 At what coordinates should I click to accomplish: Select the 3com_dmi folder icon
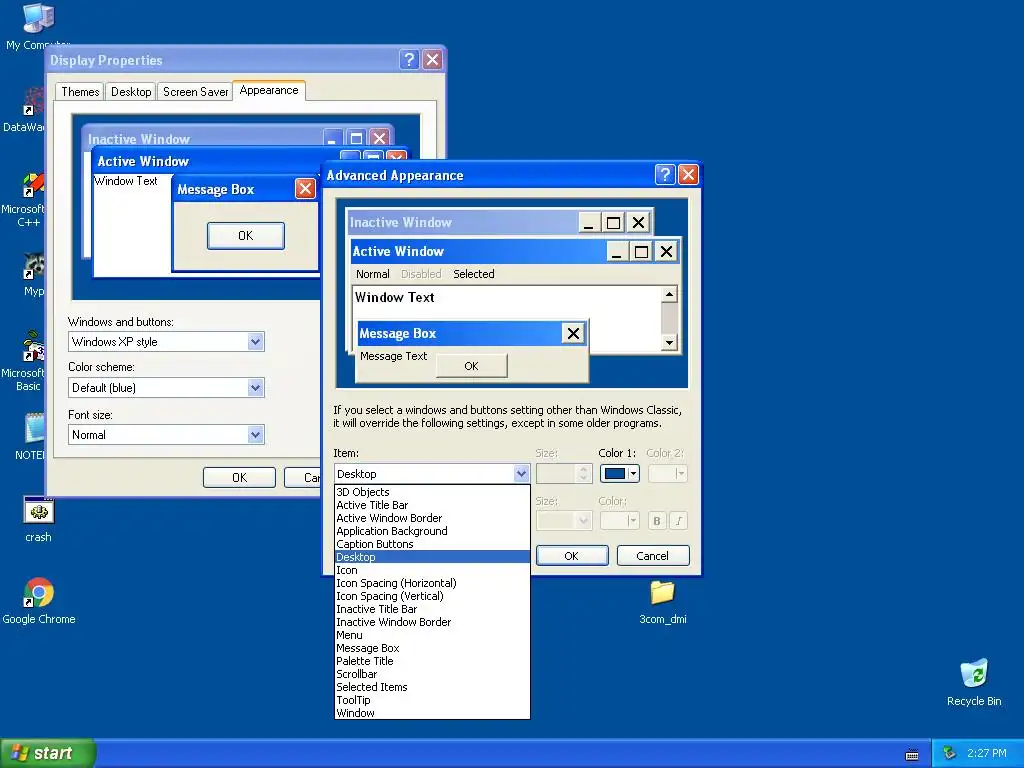click(662, 592)
